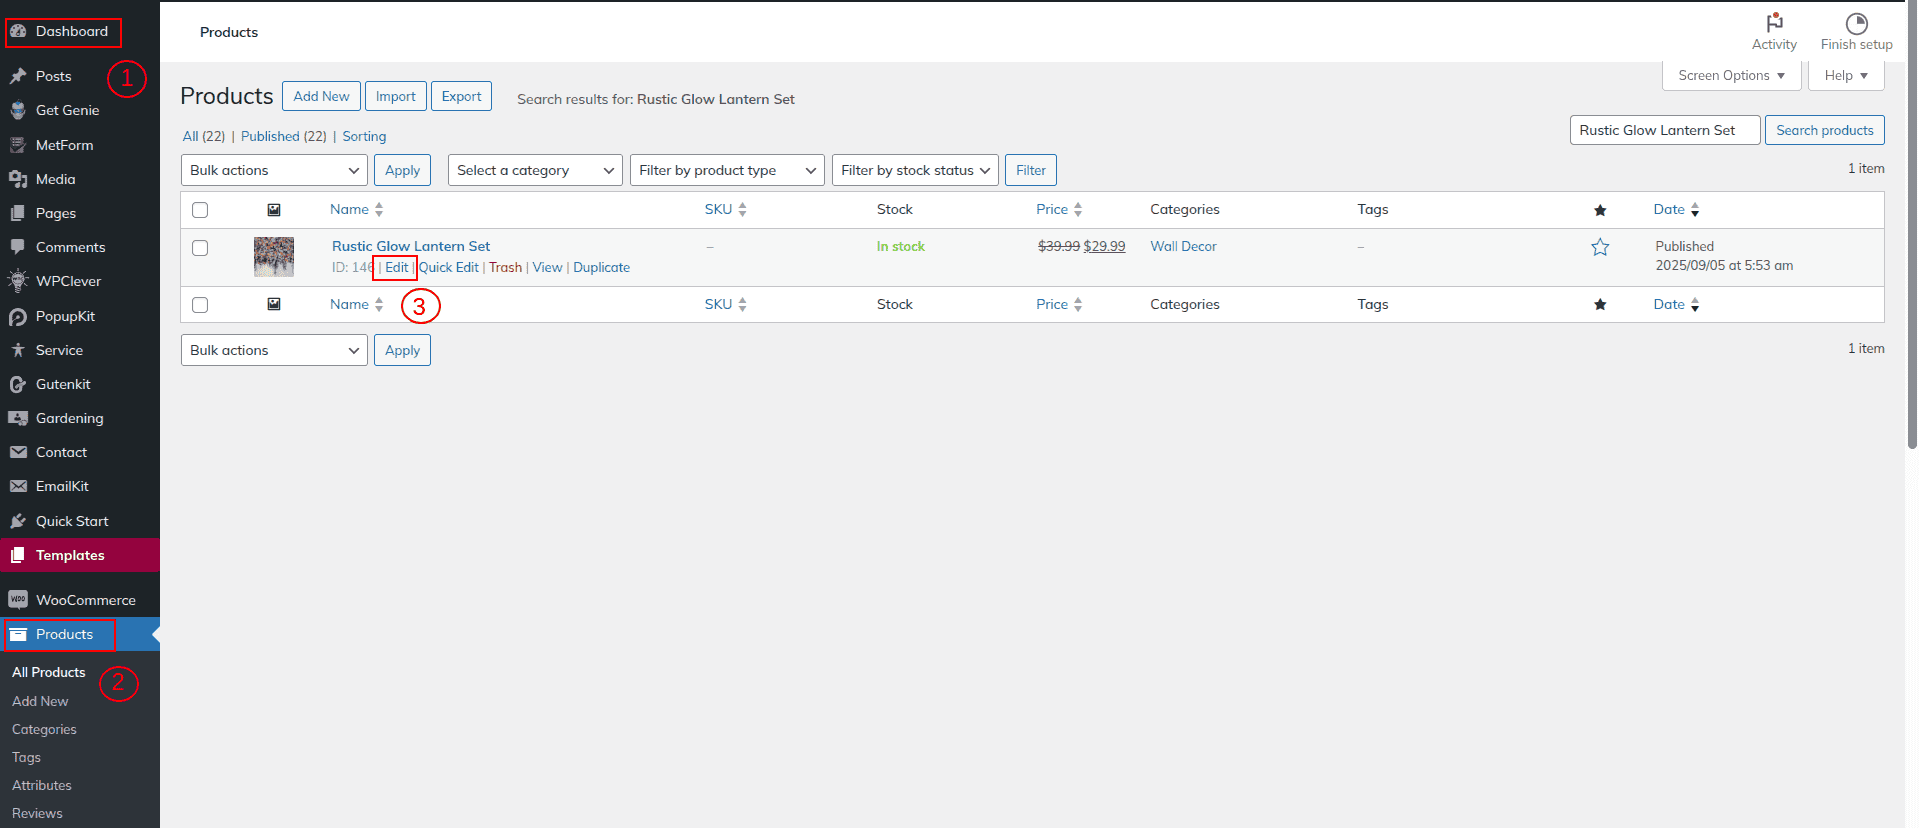Click the Finish setup progress icon
1919x828 pixels.
1856,23
